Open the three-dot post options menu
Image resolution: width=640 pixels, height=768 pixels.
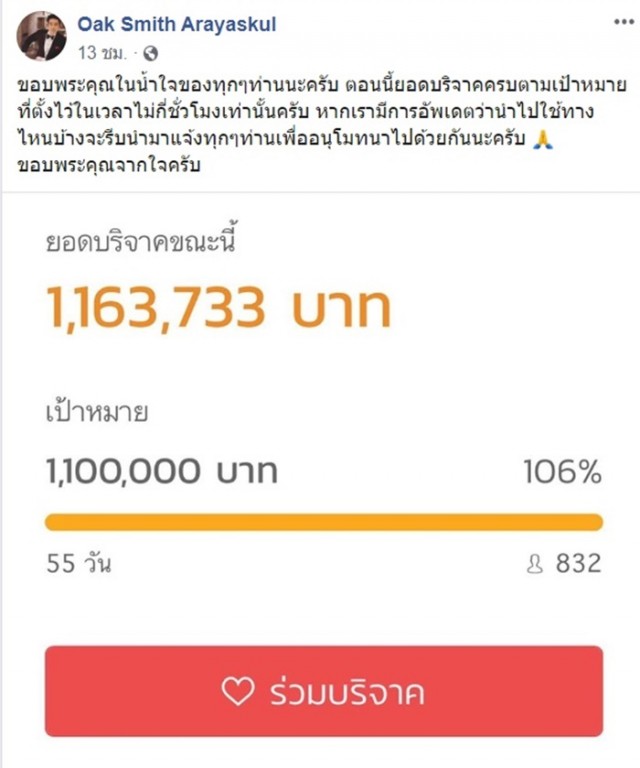point(623,22)
